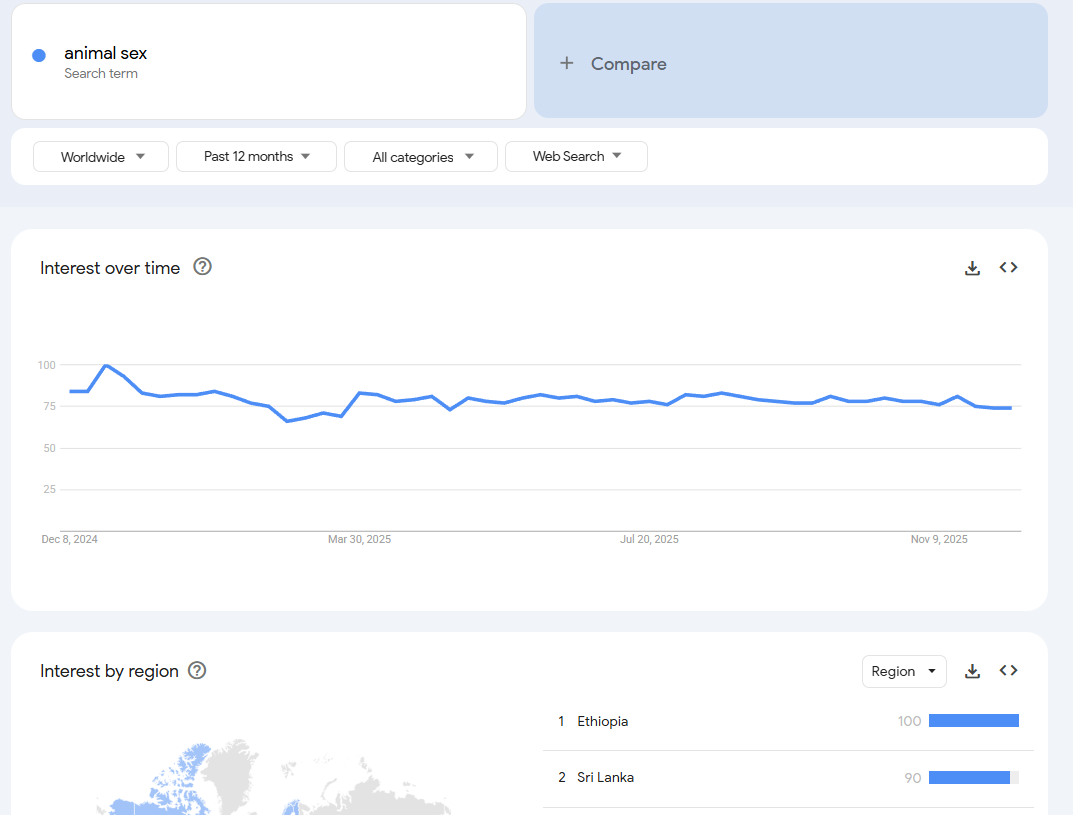This screenshot has height=815, width=1073.
Task: Click the world map thumbnail
Action: click(x=274, y=777)
